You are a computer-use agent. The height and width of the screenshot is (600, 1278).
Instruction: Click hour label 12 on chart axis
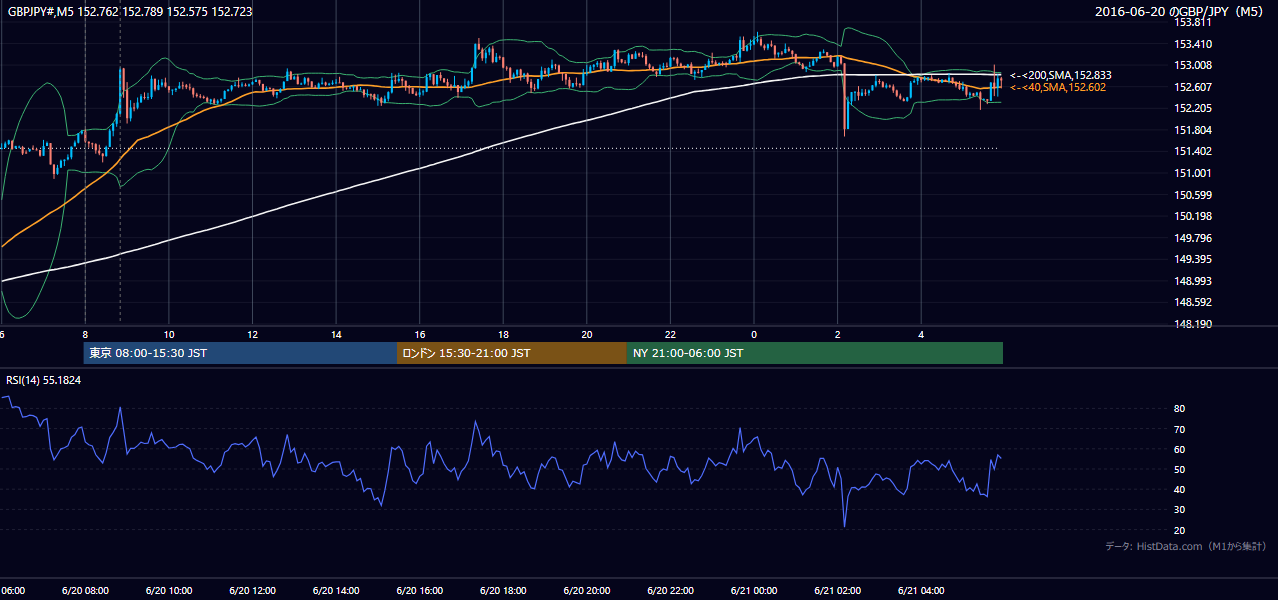pos(253,335)
